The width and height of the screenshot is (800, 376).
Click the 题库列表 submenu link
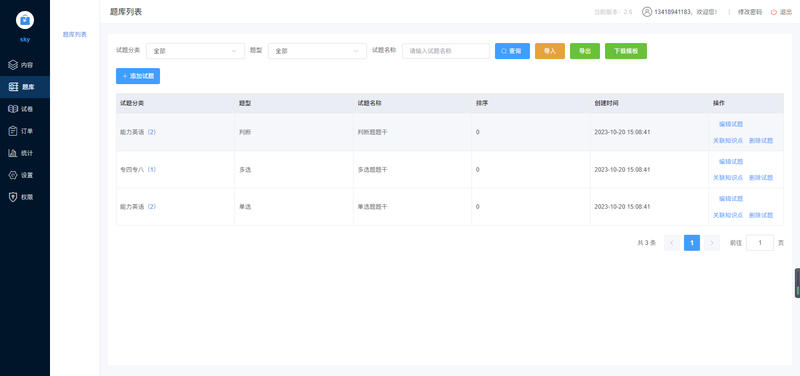click(x=74, y=35)
